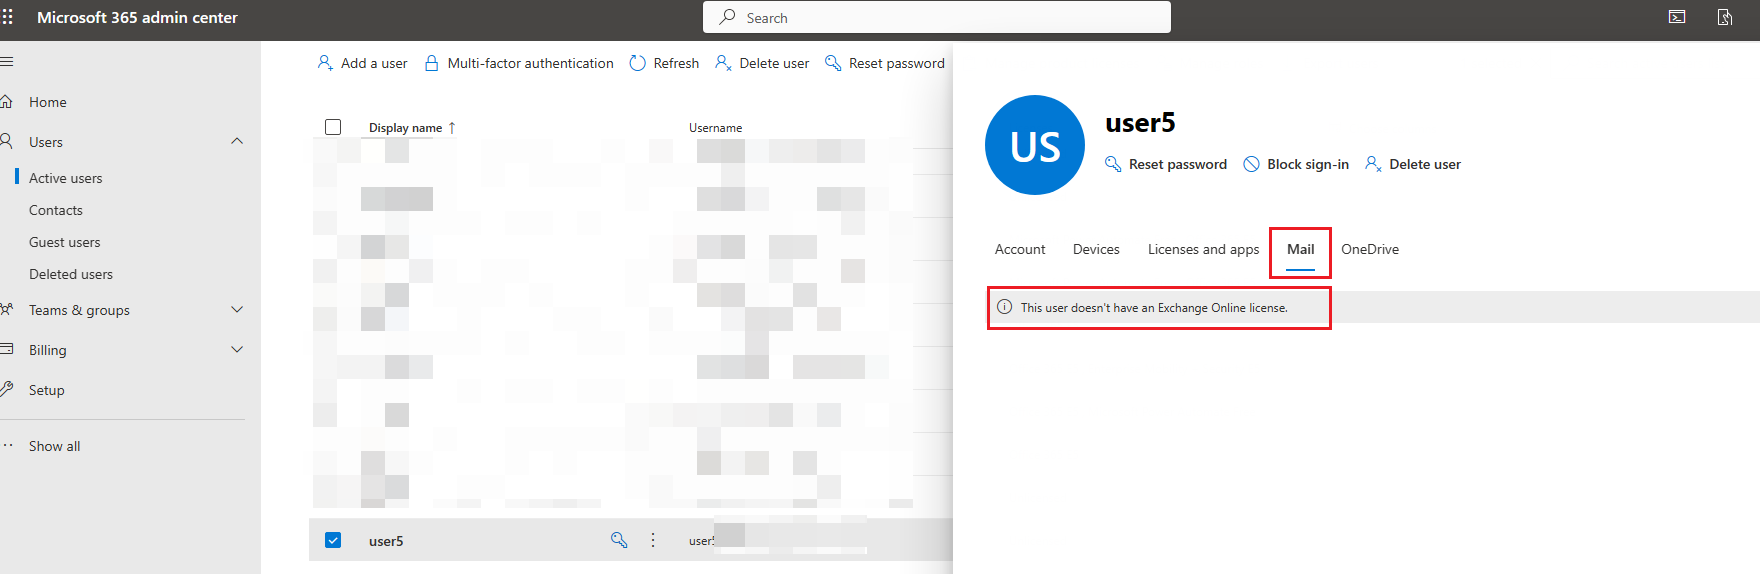Switch to the Account tab
This screenshot has width=1760, height=574.
[1020, 249]
